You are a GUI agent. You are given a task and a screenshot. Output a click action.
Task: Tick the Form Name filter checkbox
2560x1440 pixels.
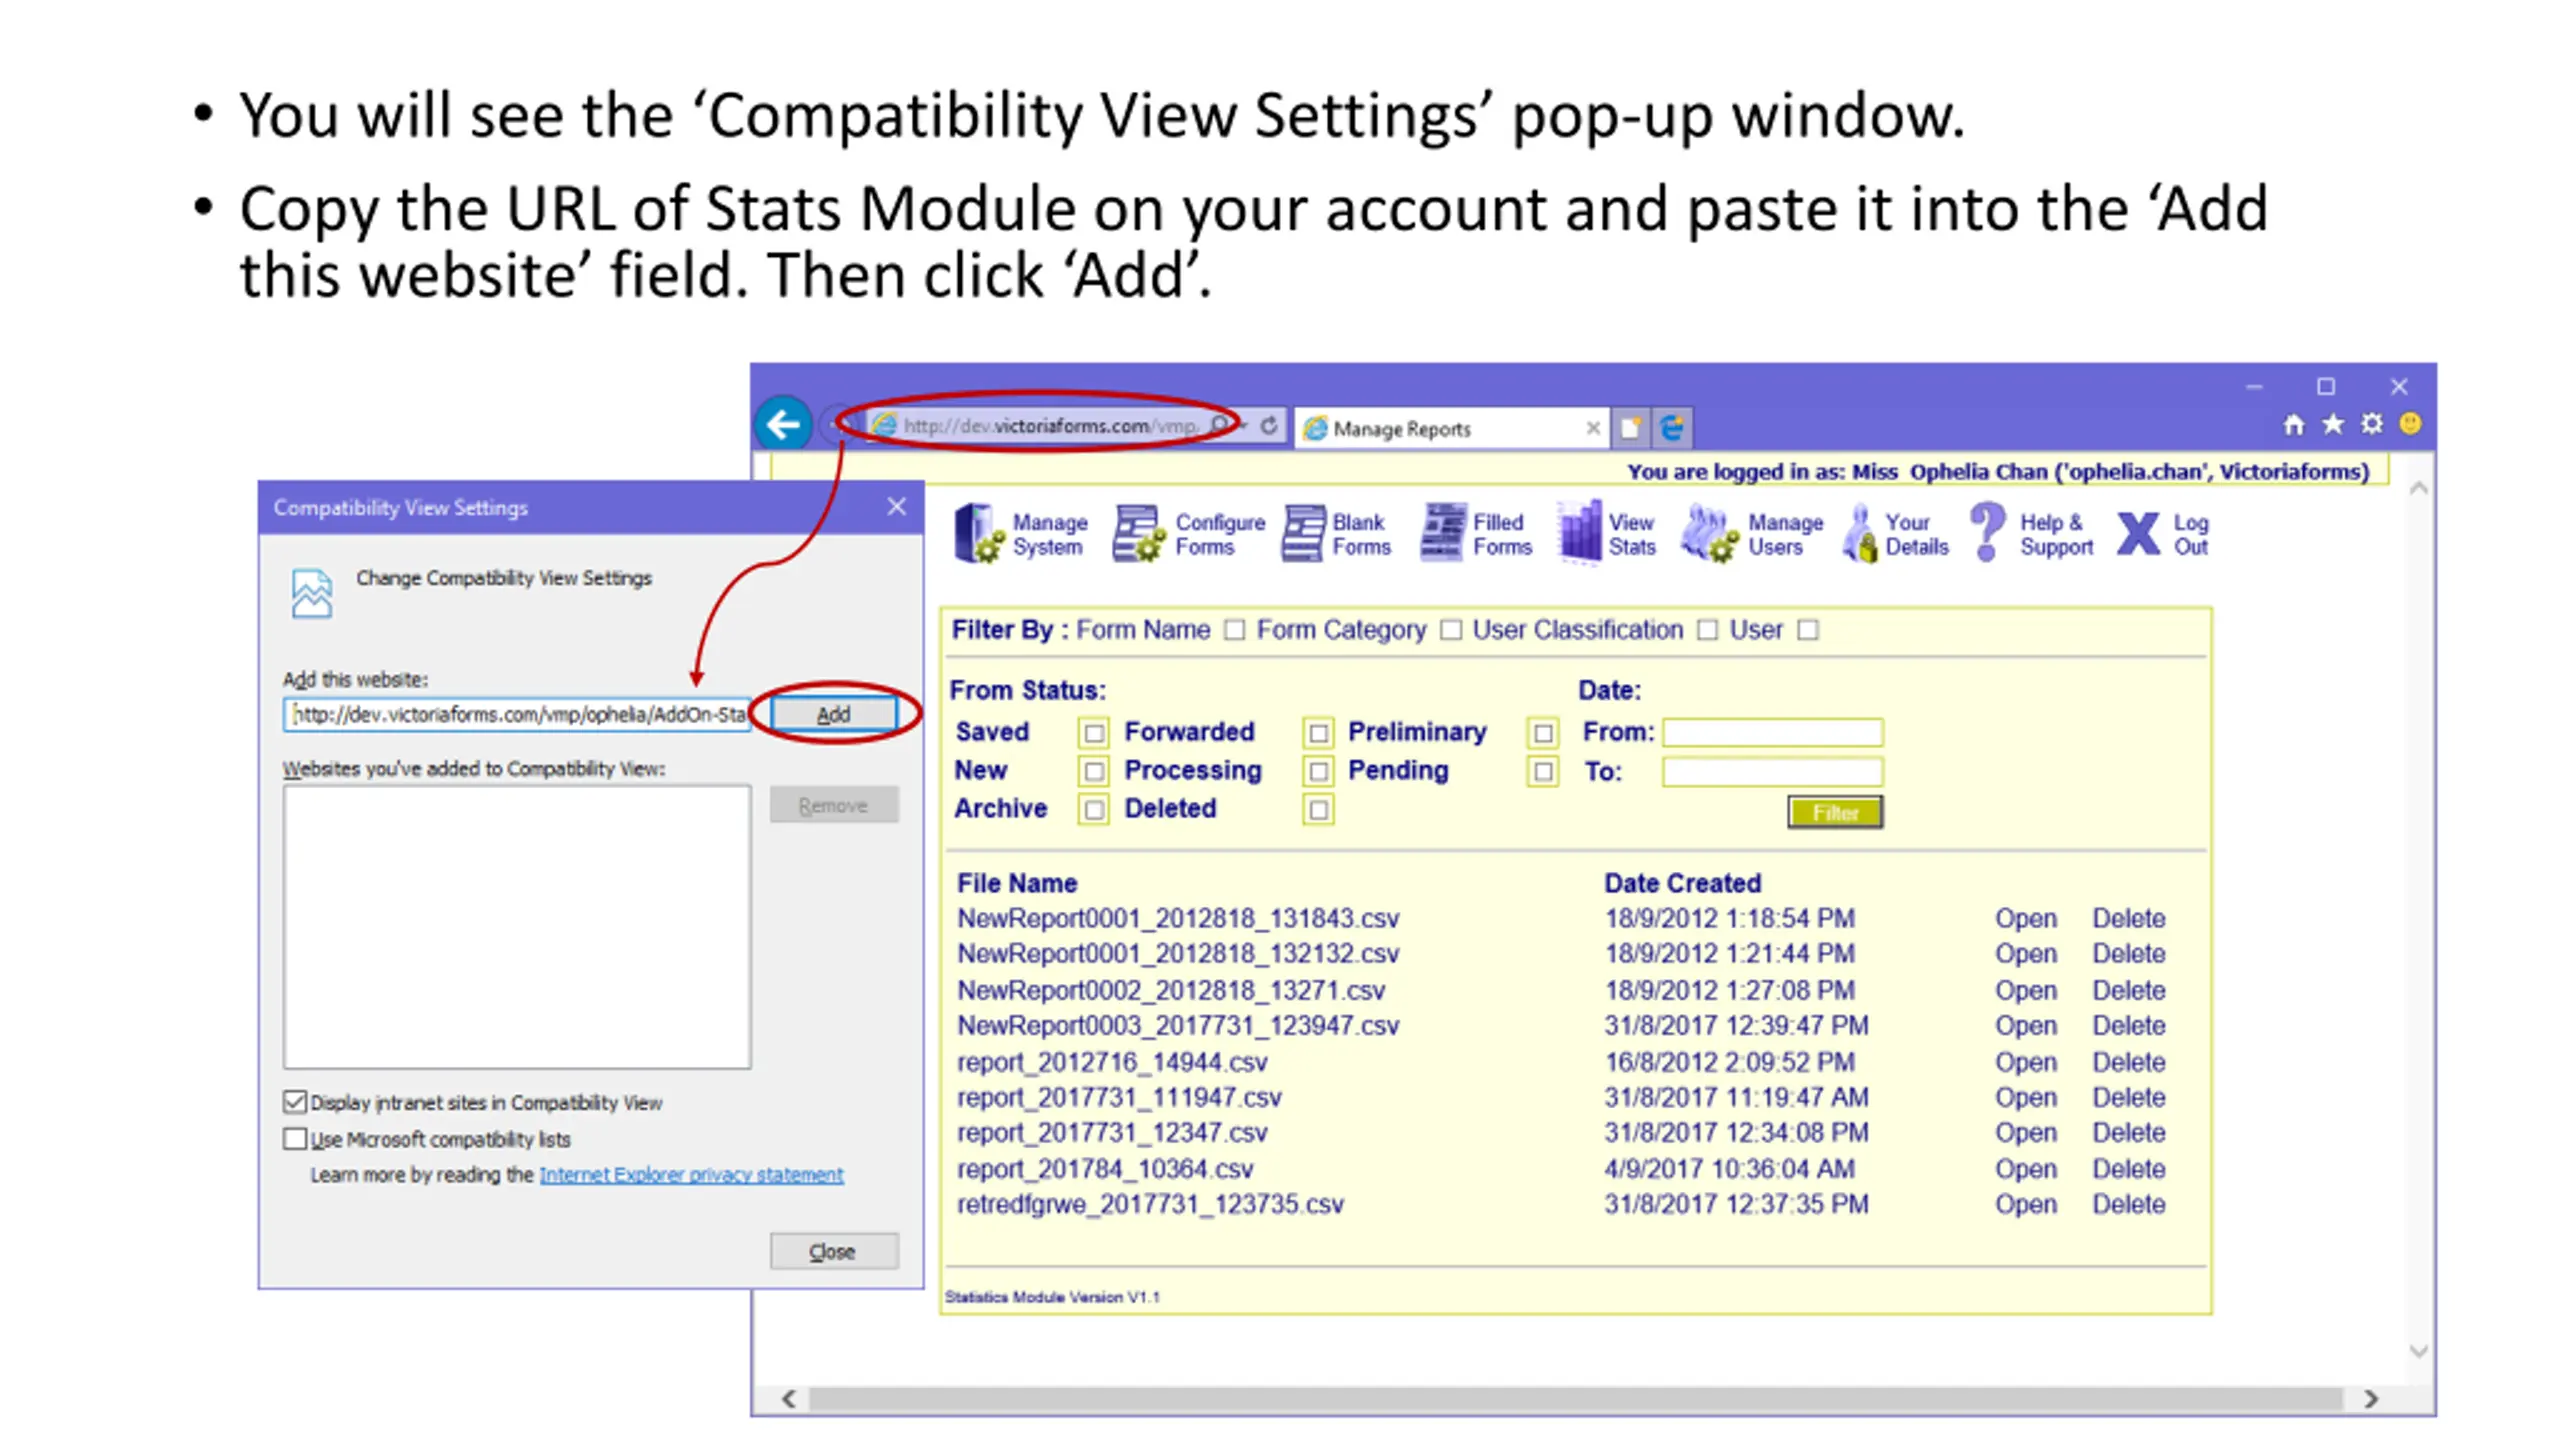tap(1235, 630)
